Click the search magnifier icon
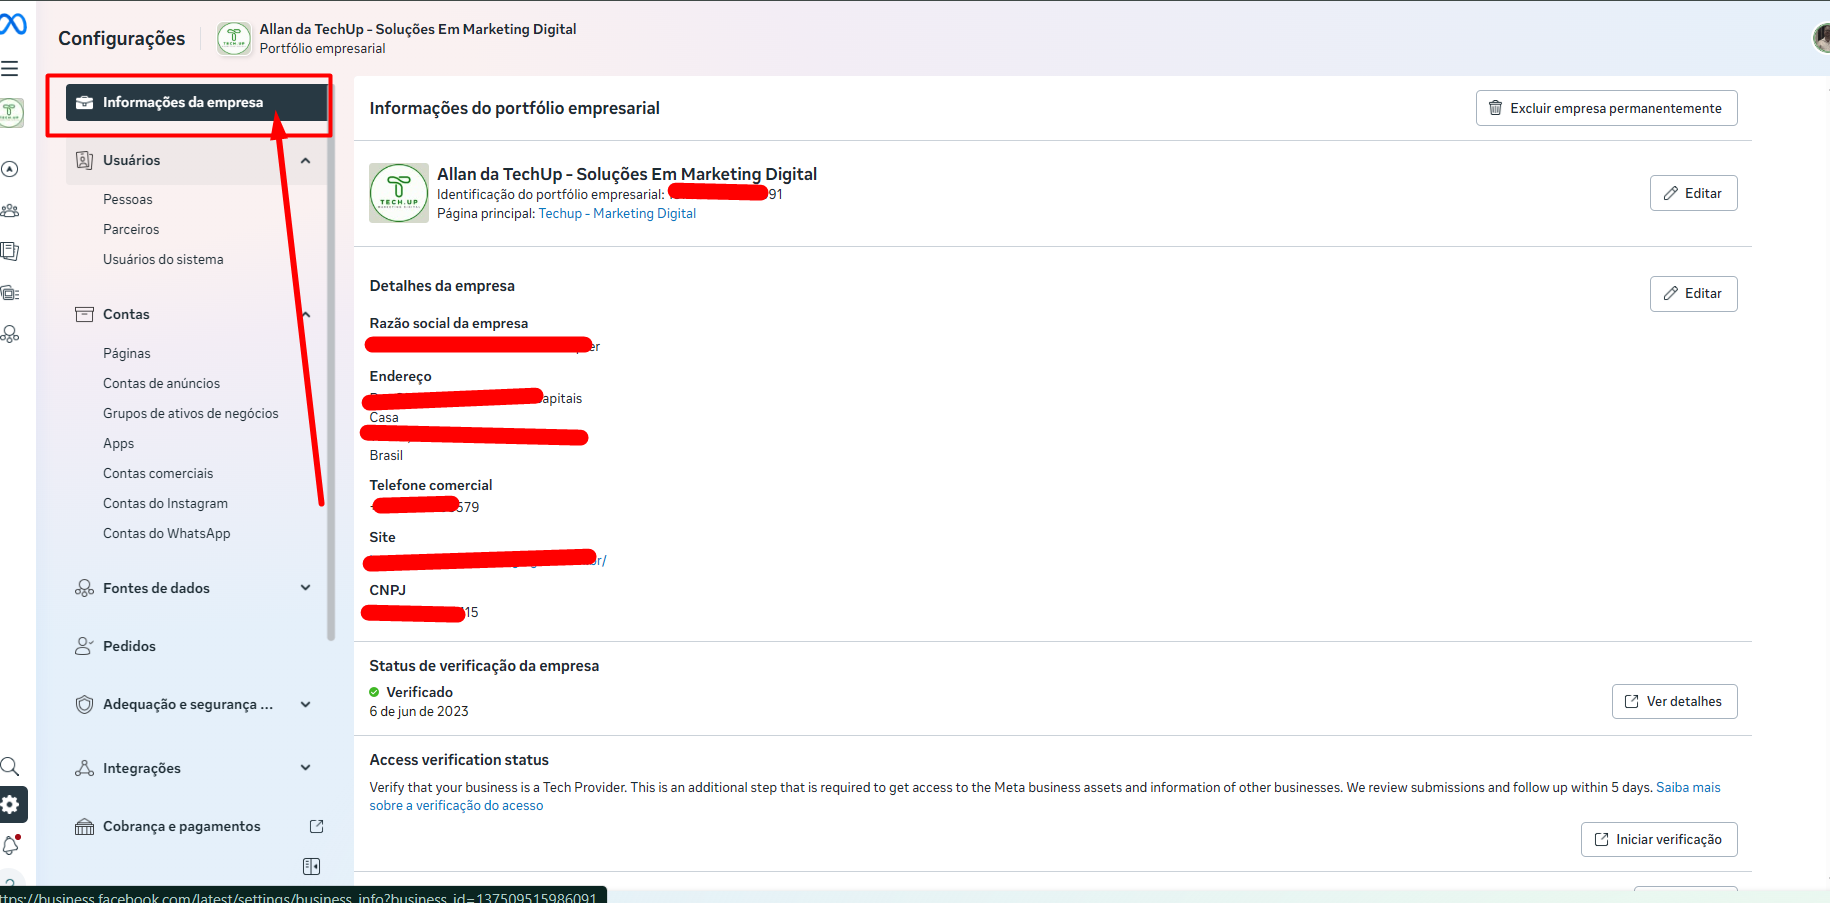 pos(10,767)
